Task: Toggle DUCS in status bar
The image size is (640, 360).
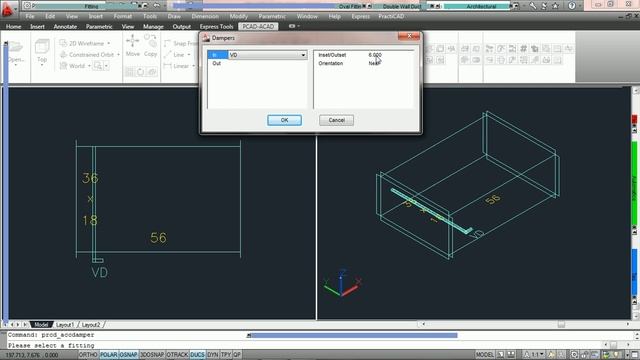Action: (198, 355)
